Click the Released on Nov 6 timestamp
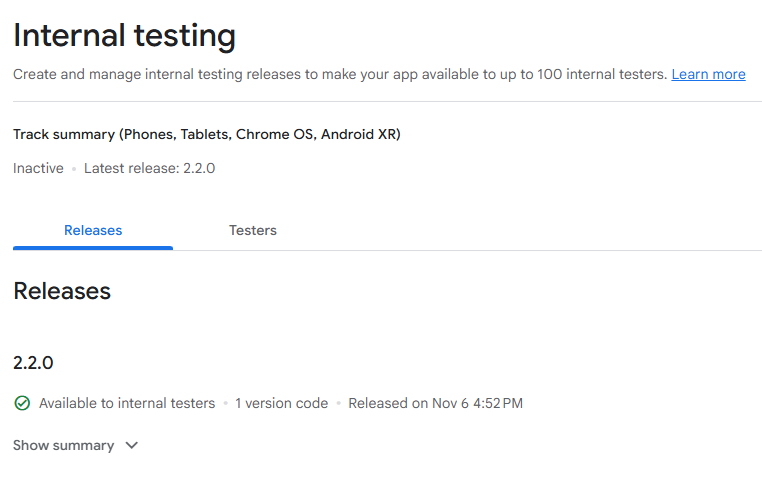 435,404
